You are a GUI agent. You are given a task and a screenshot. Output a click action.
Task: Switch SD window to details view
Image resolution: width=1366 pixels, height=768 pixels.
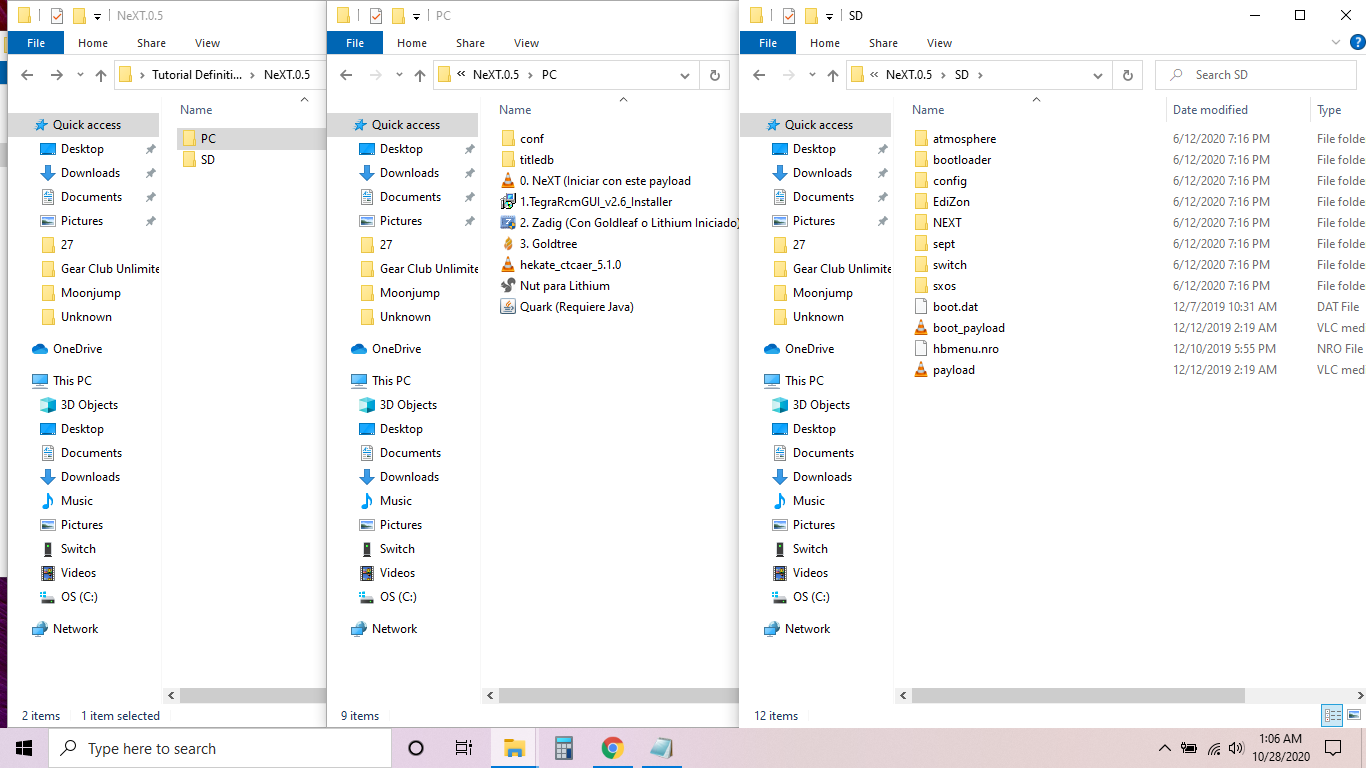(1331, 715)
